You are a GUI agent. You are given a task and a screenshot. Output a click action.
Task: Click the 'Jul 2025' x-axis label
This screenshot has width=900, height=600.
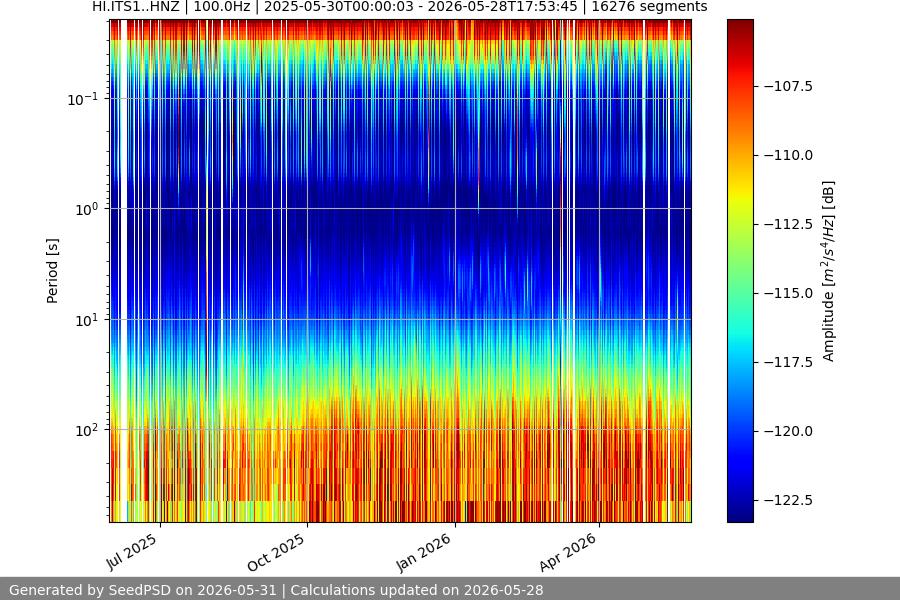[x=131, y=552]
